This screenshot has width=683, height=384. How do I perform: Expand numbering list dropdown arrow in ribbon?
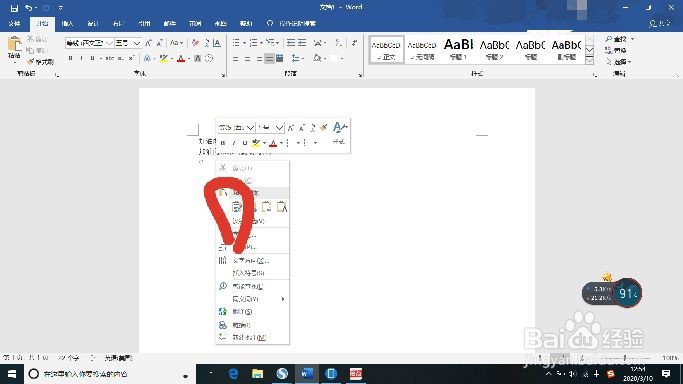[261, 43]
